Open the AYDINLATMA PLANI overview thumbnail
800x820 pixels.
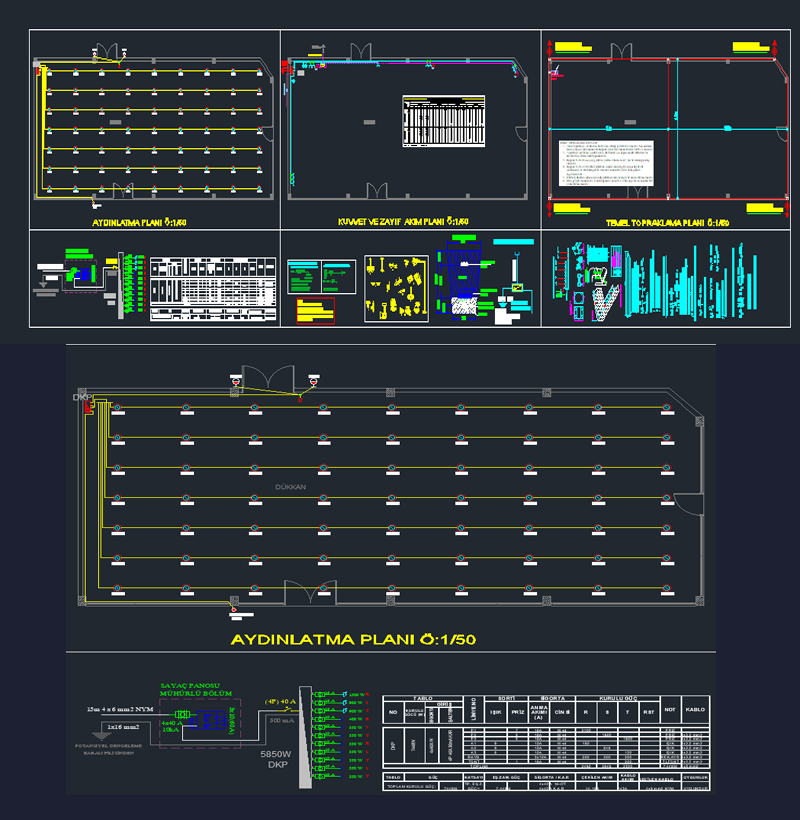[x=154, y=130]
